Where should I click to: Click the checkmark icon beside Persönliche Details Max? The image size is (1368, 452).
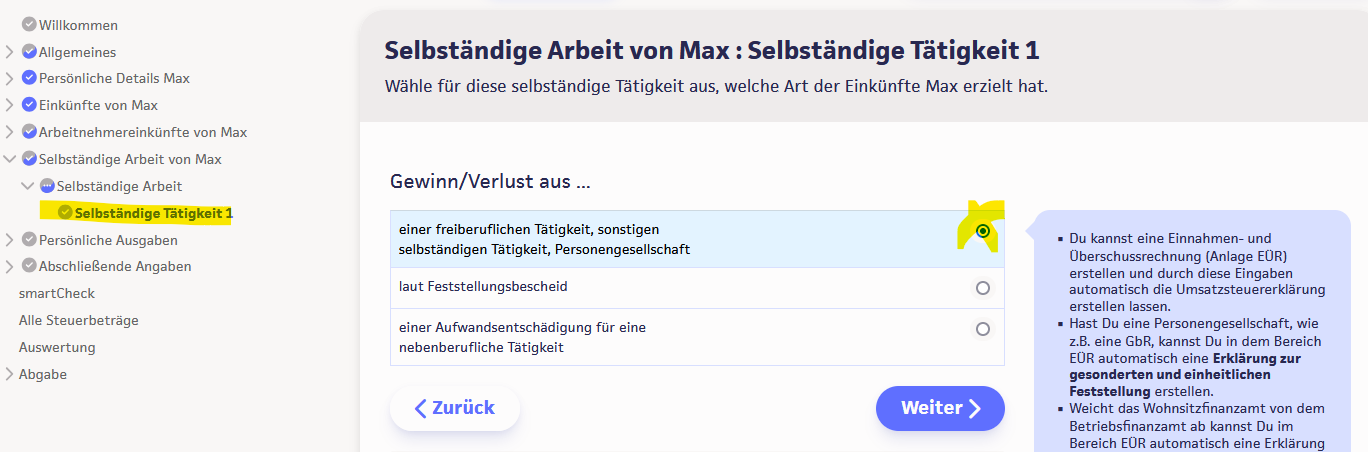[x=29, y=78]
